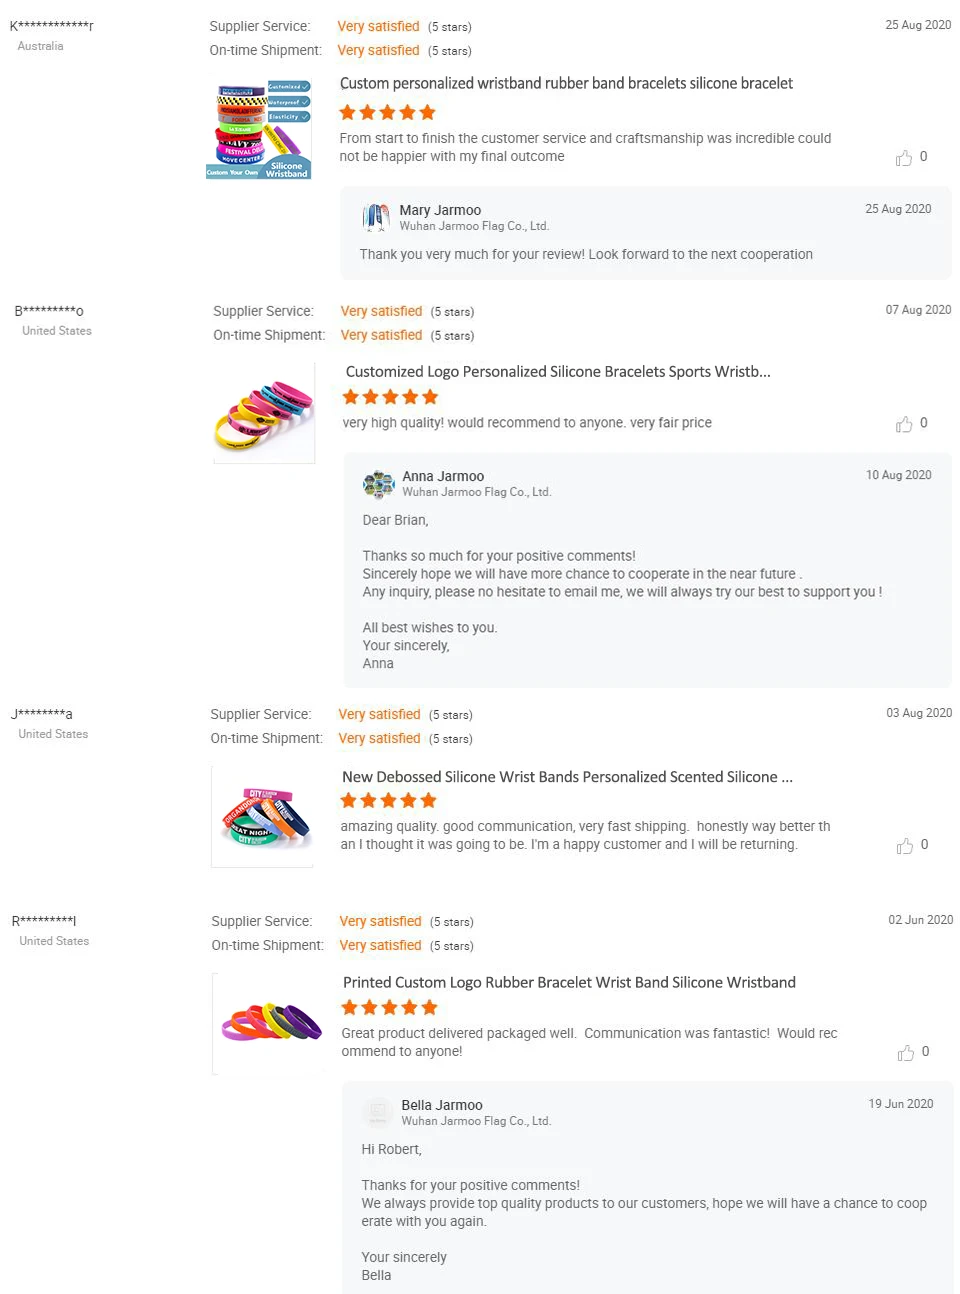Like the Australia customer's wristband review
Viewport: 960px width, 1294px height.
904,158
